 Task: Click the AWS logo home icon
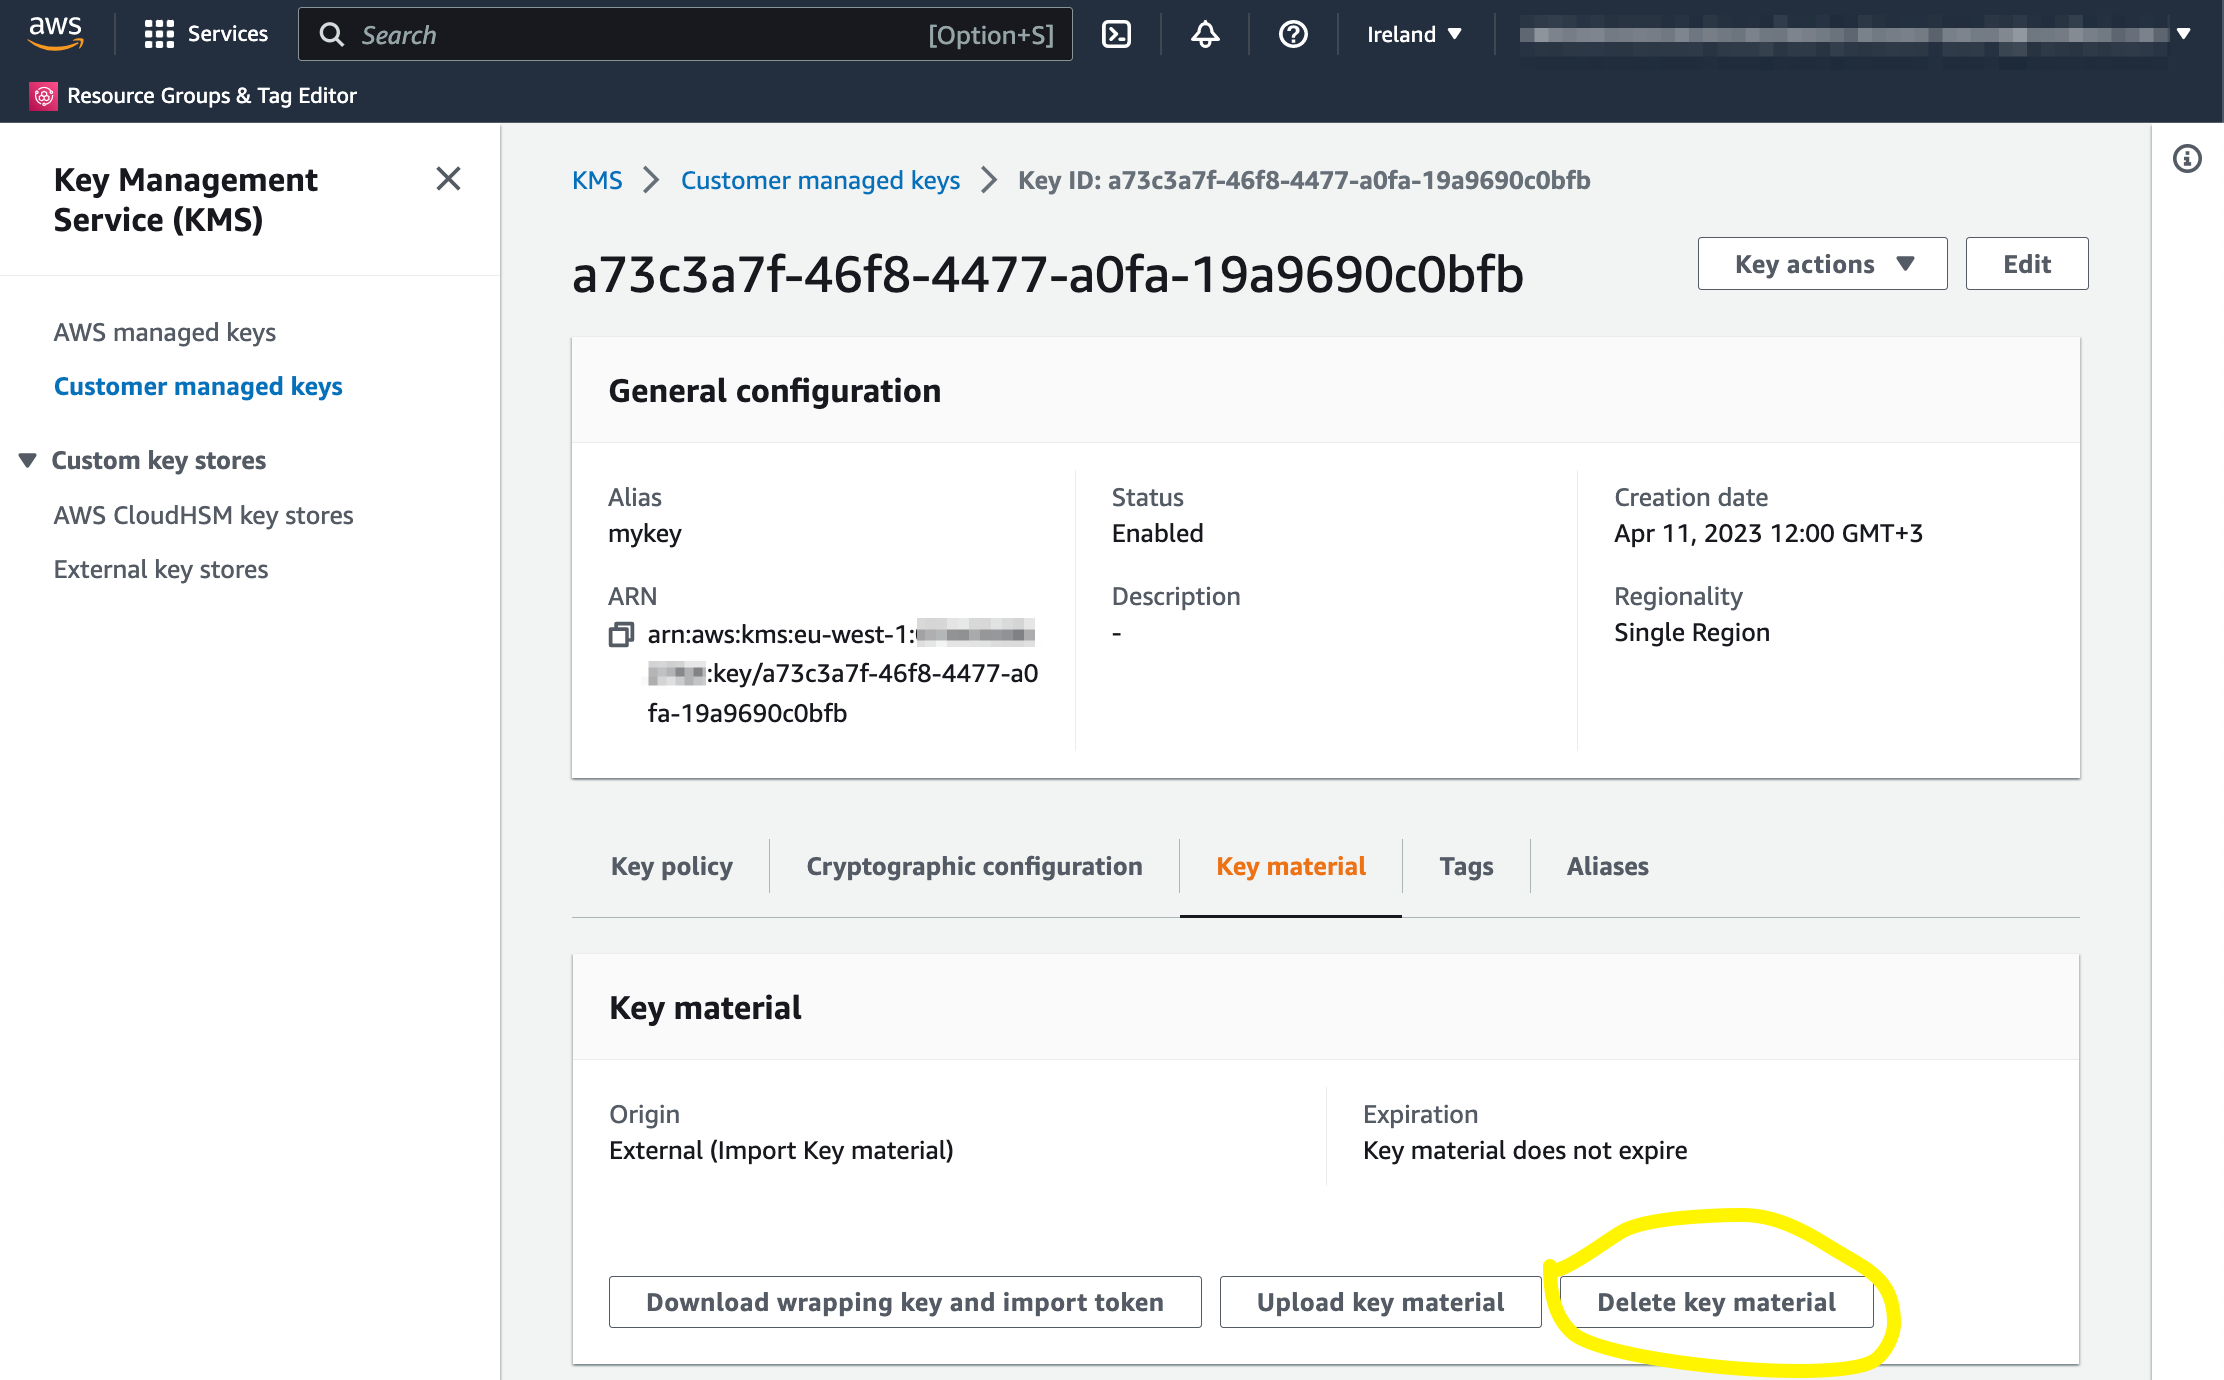(55, 34)
